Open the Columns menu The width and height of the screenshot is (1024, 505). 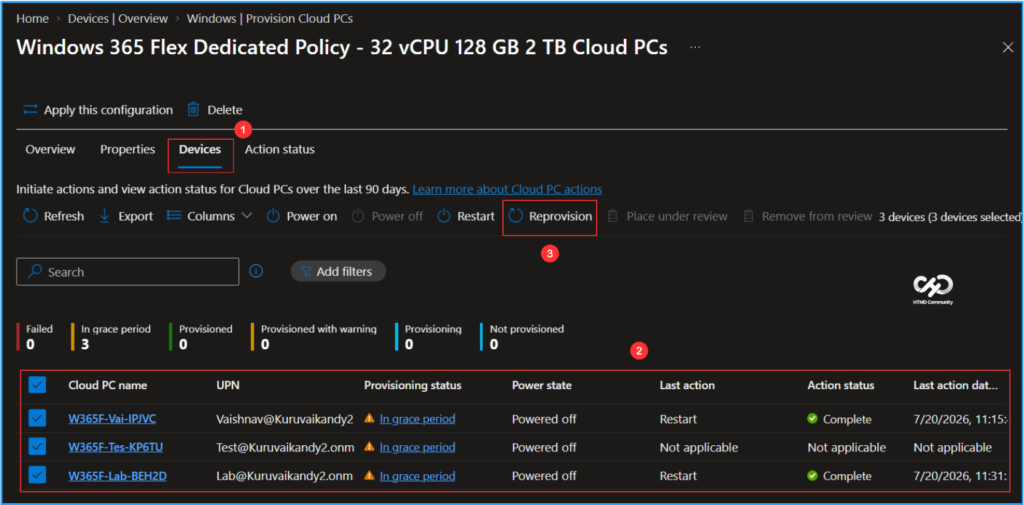click(209, 216)
